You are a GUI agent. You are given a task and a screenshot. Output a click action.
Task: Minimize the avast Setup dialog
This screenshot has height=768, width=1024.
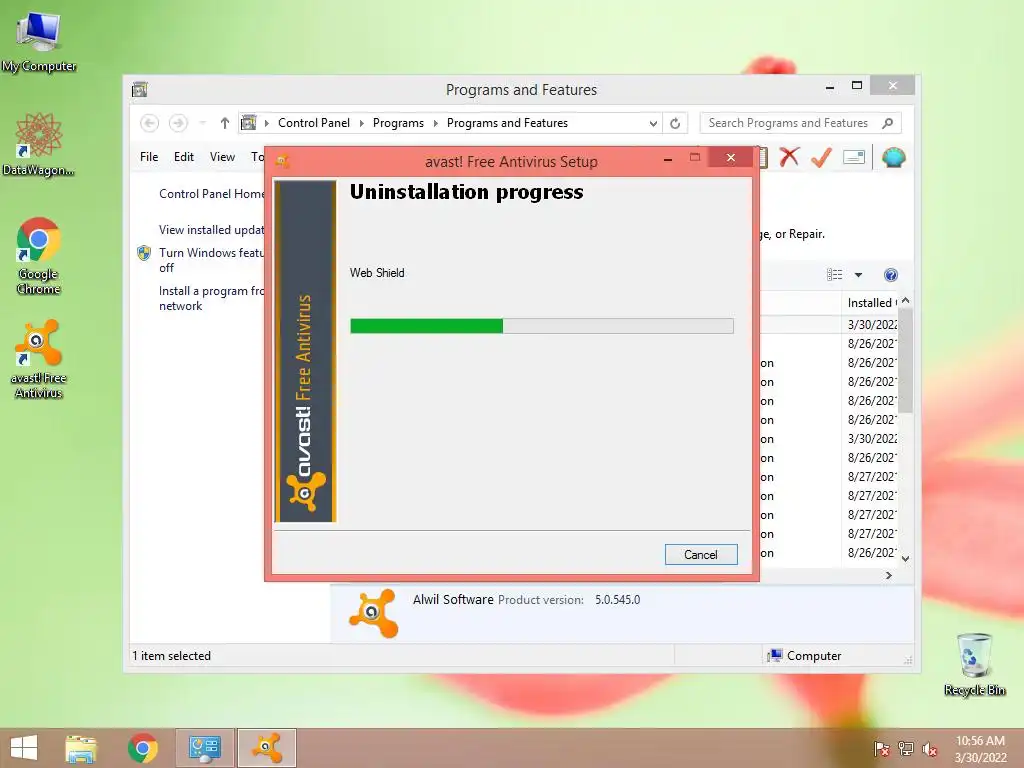click(x=667, y=159)
